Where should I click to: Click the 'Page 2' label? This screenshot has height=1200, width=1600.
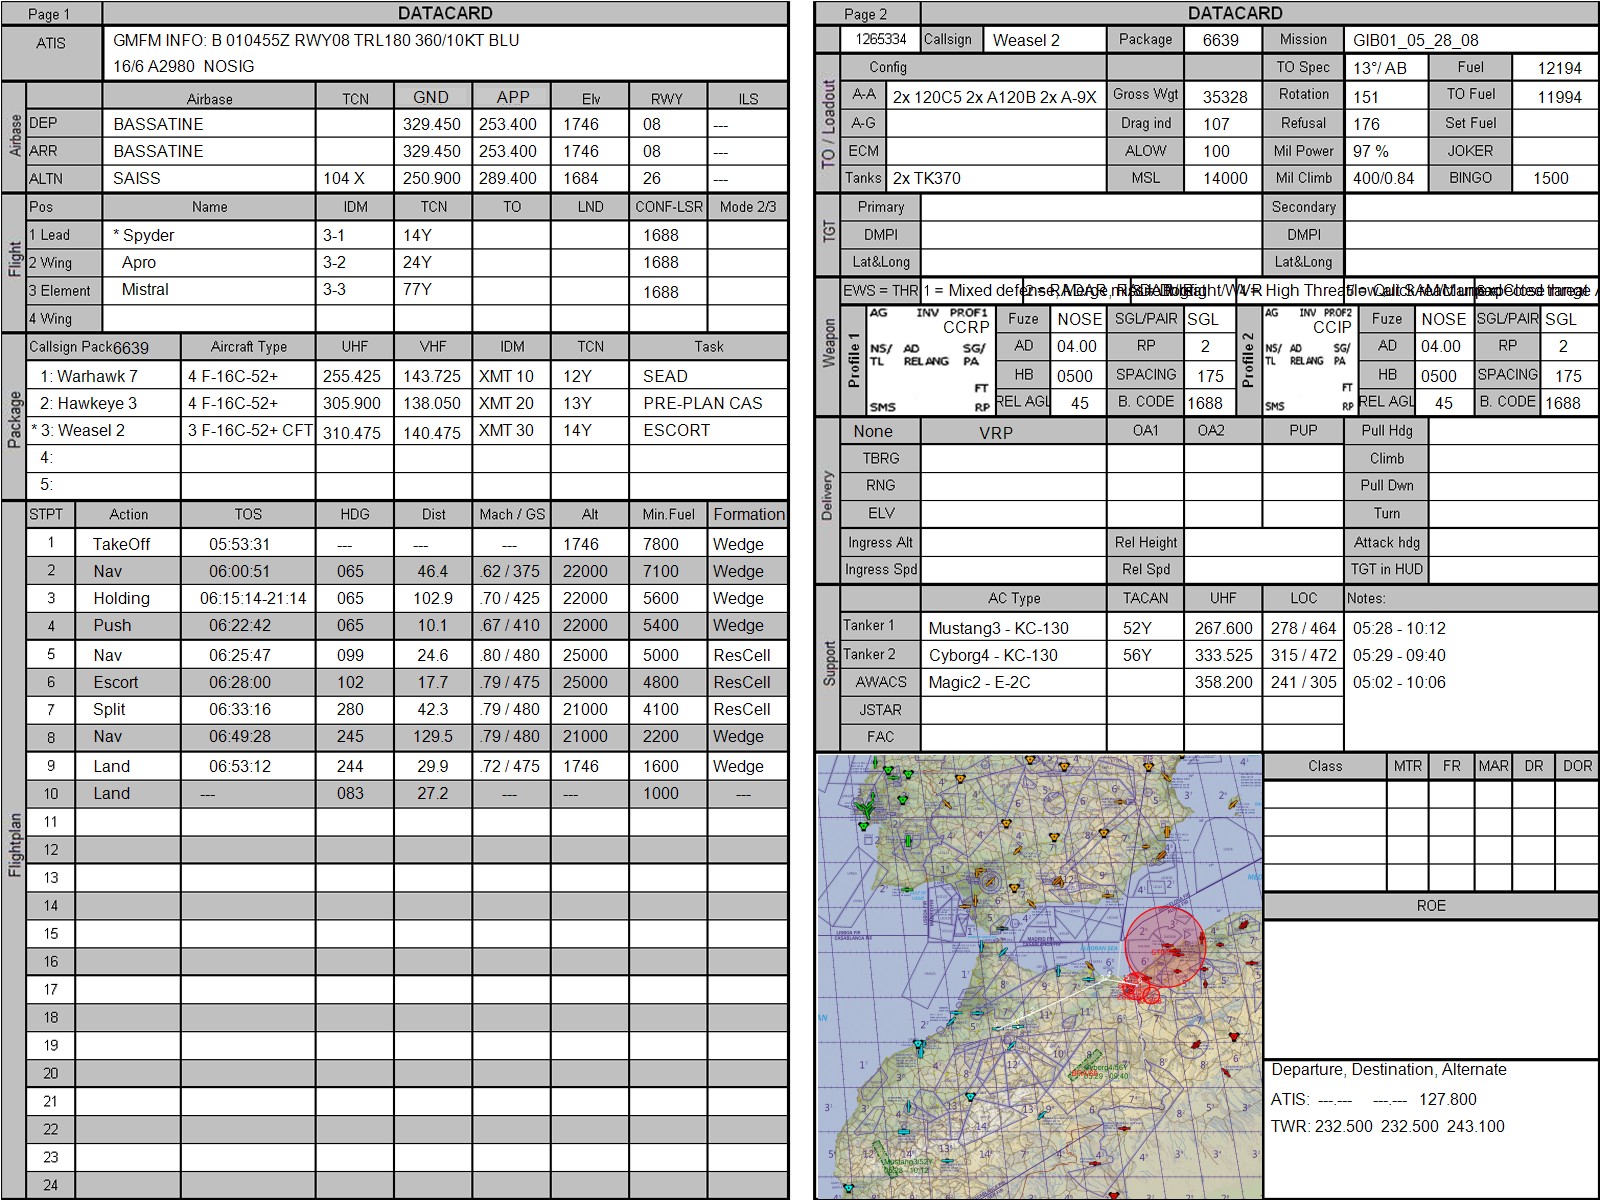coord(865,14)
